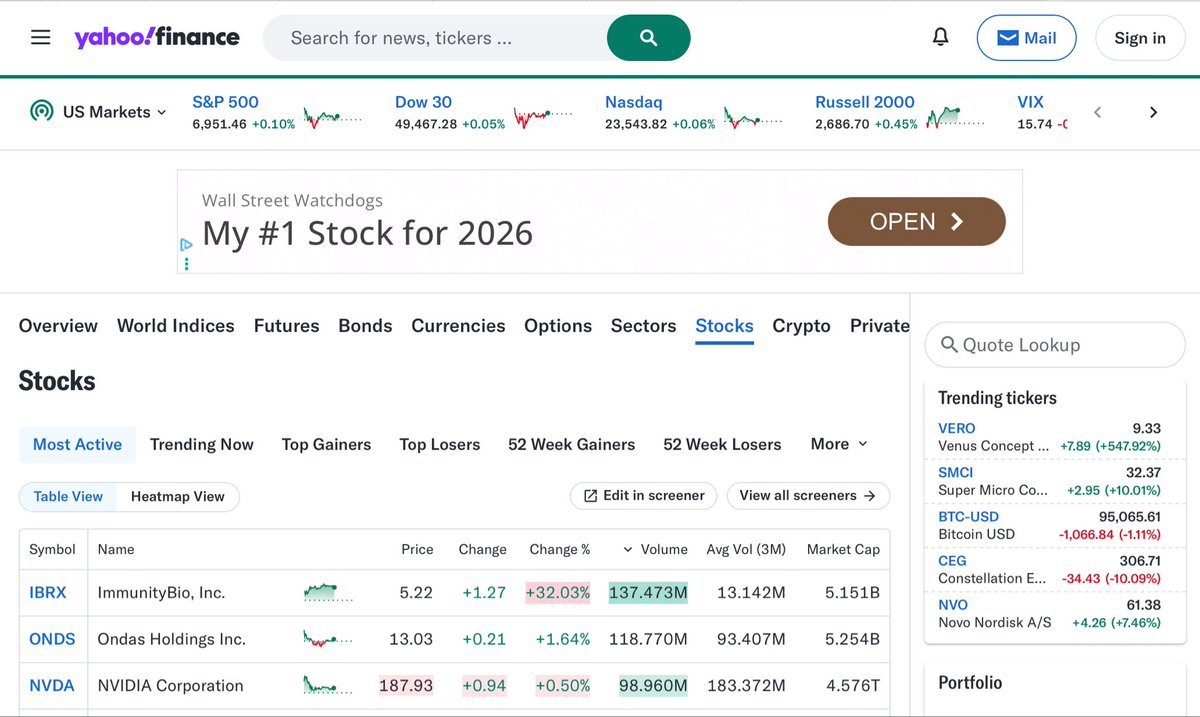Select the Top Losers screener
This screenshot has height=717, width=1200.
coord(440,444)
